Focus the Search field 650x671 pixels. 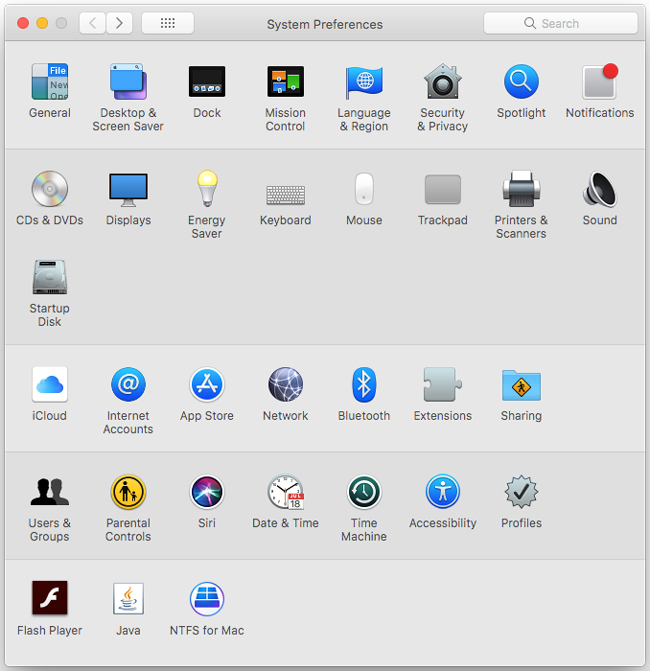click(x=561, y=23)
